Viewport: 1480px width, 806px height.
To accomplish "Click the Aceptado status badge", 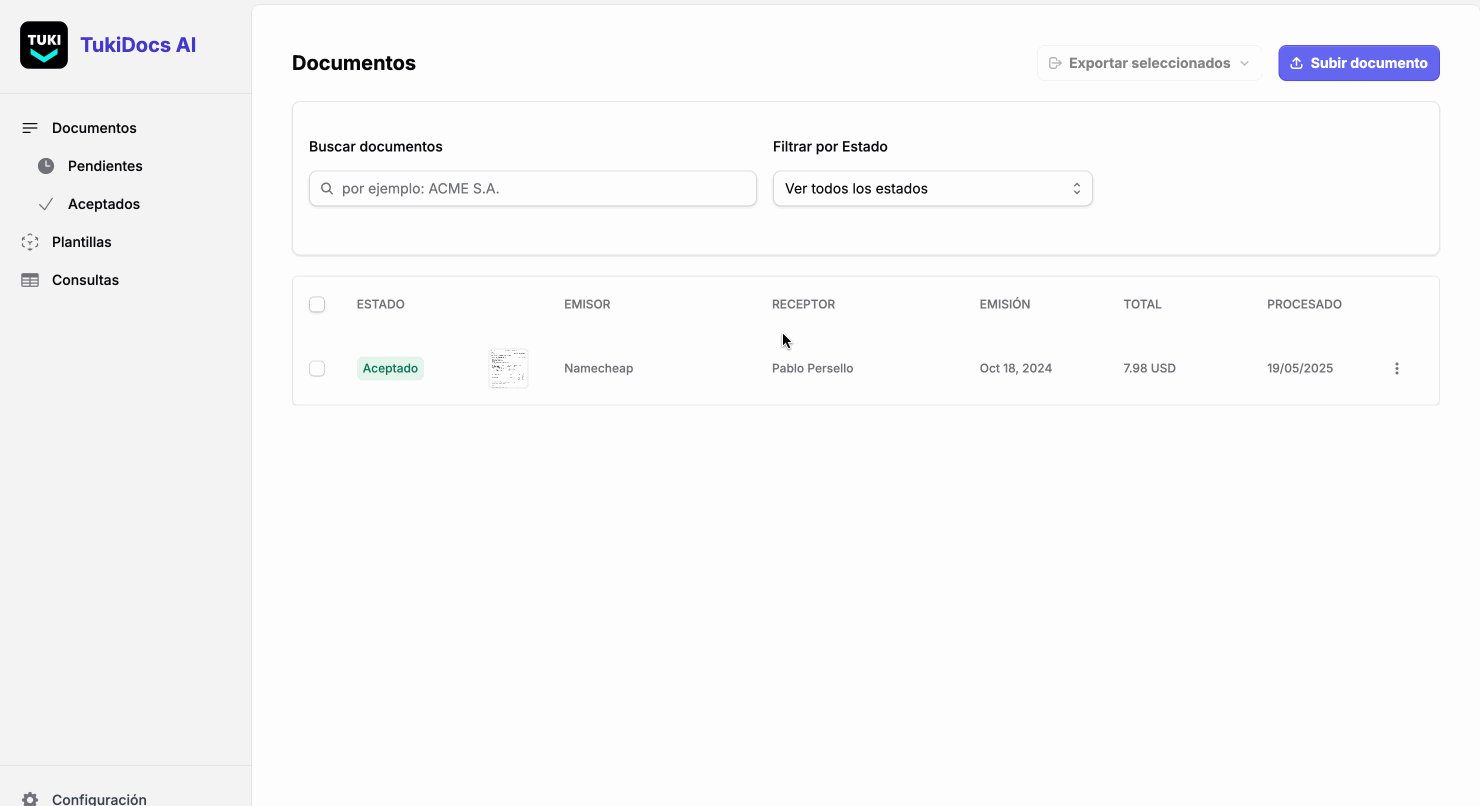I will tap(390, 368).
